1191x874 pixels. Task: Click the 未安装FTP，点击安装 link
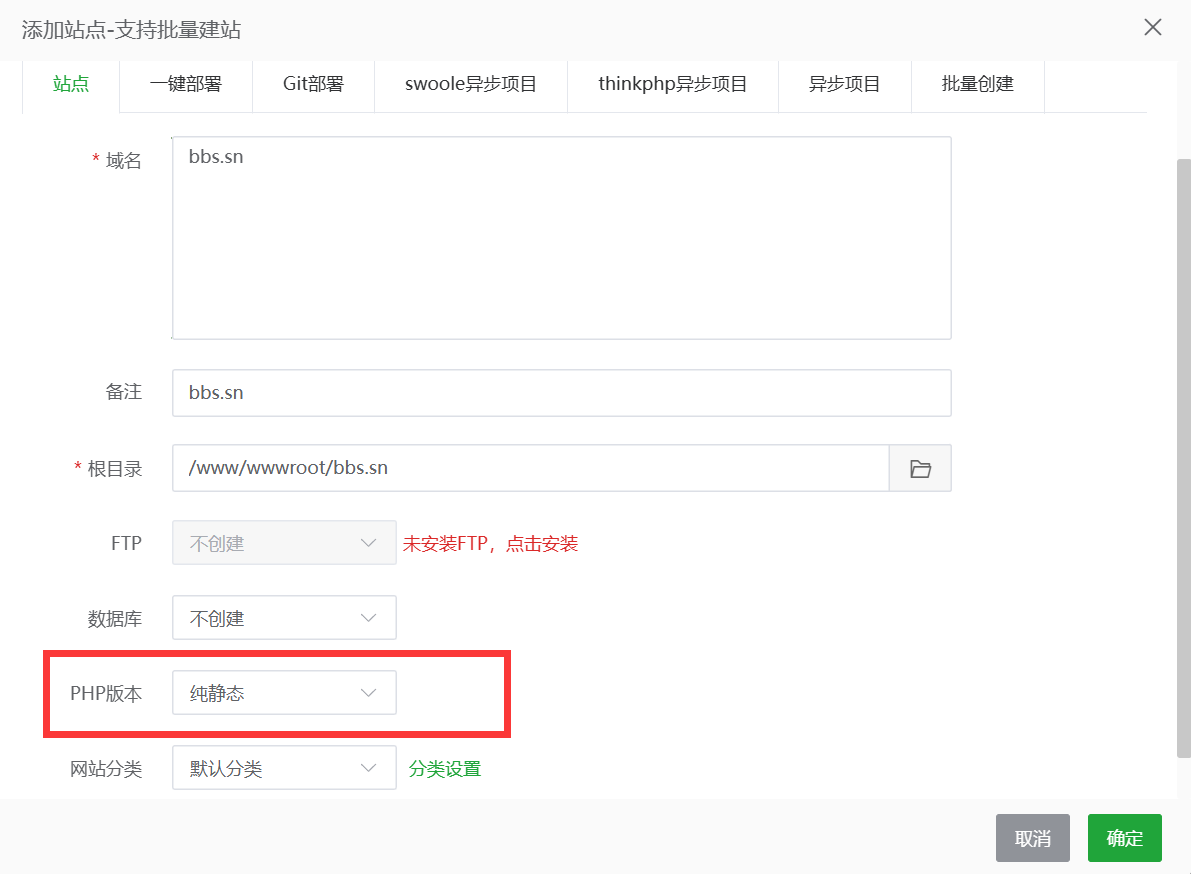pos(491,544)
